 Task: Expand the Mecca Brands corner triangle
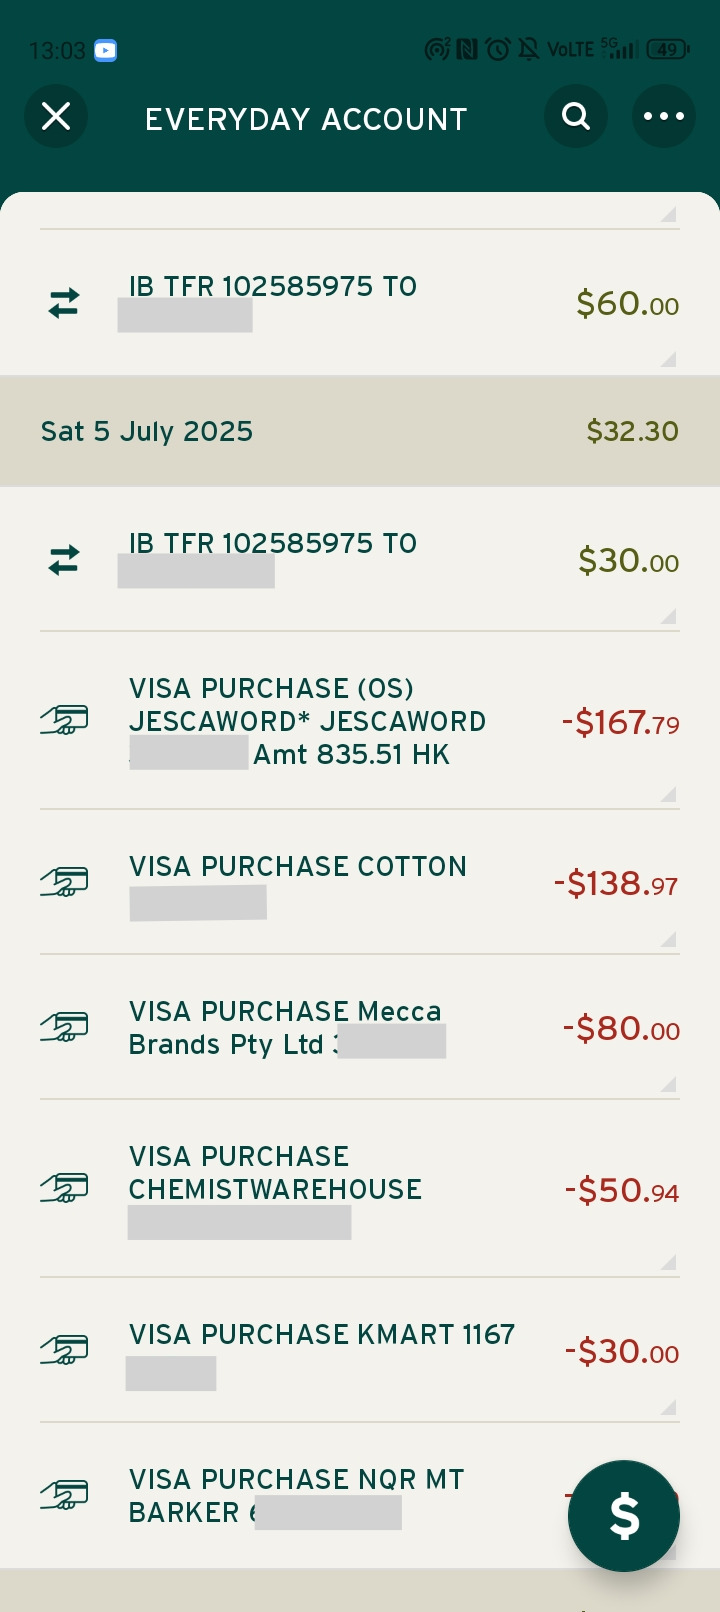pyautogui.click(x=669, y=1084)
